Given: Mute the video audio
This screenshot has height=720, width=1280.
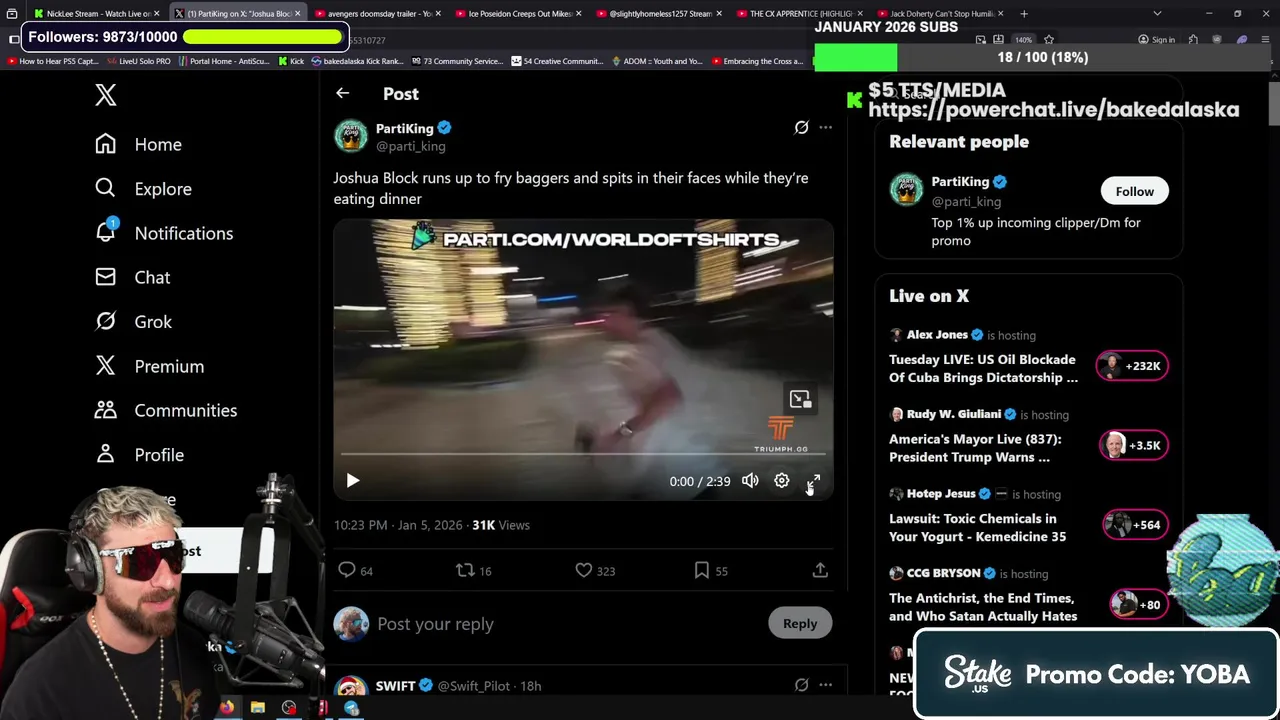Looking at the screenshot, I should (750, 481).
